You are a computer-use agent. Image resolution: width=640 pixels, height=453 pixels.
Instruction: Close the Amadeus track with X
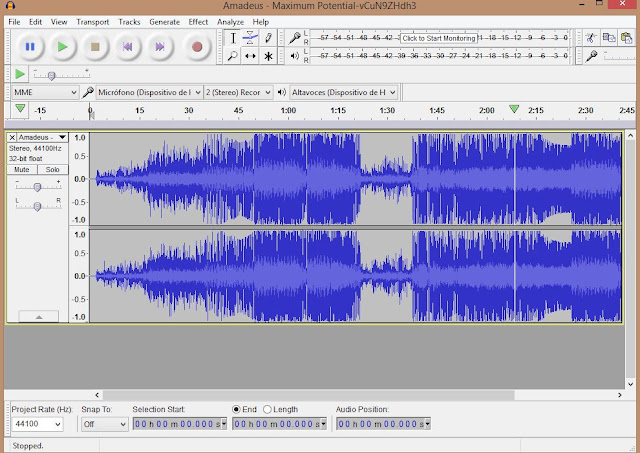[12, 137]
